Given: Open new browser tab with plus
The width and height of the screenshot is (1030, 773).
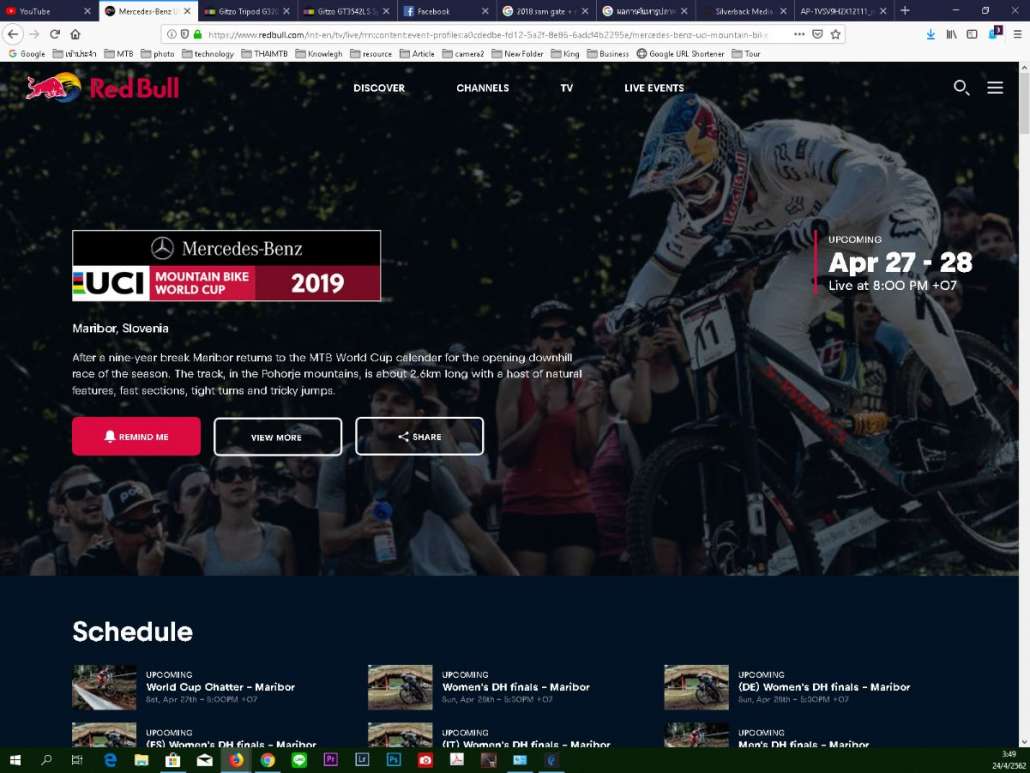Looking at the screenshot, I should (905, 11).
